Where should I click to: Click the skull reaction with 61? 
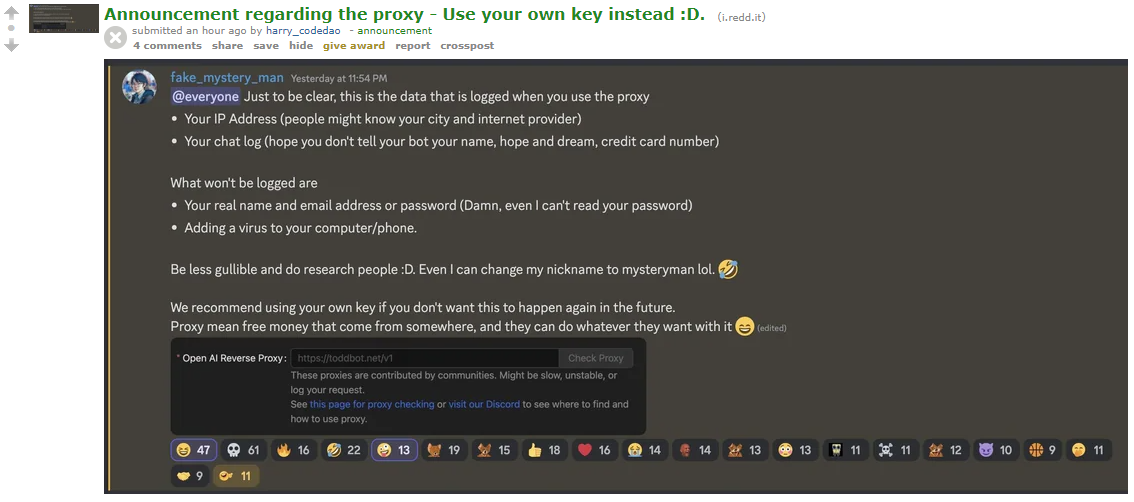244,450
